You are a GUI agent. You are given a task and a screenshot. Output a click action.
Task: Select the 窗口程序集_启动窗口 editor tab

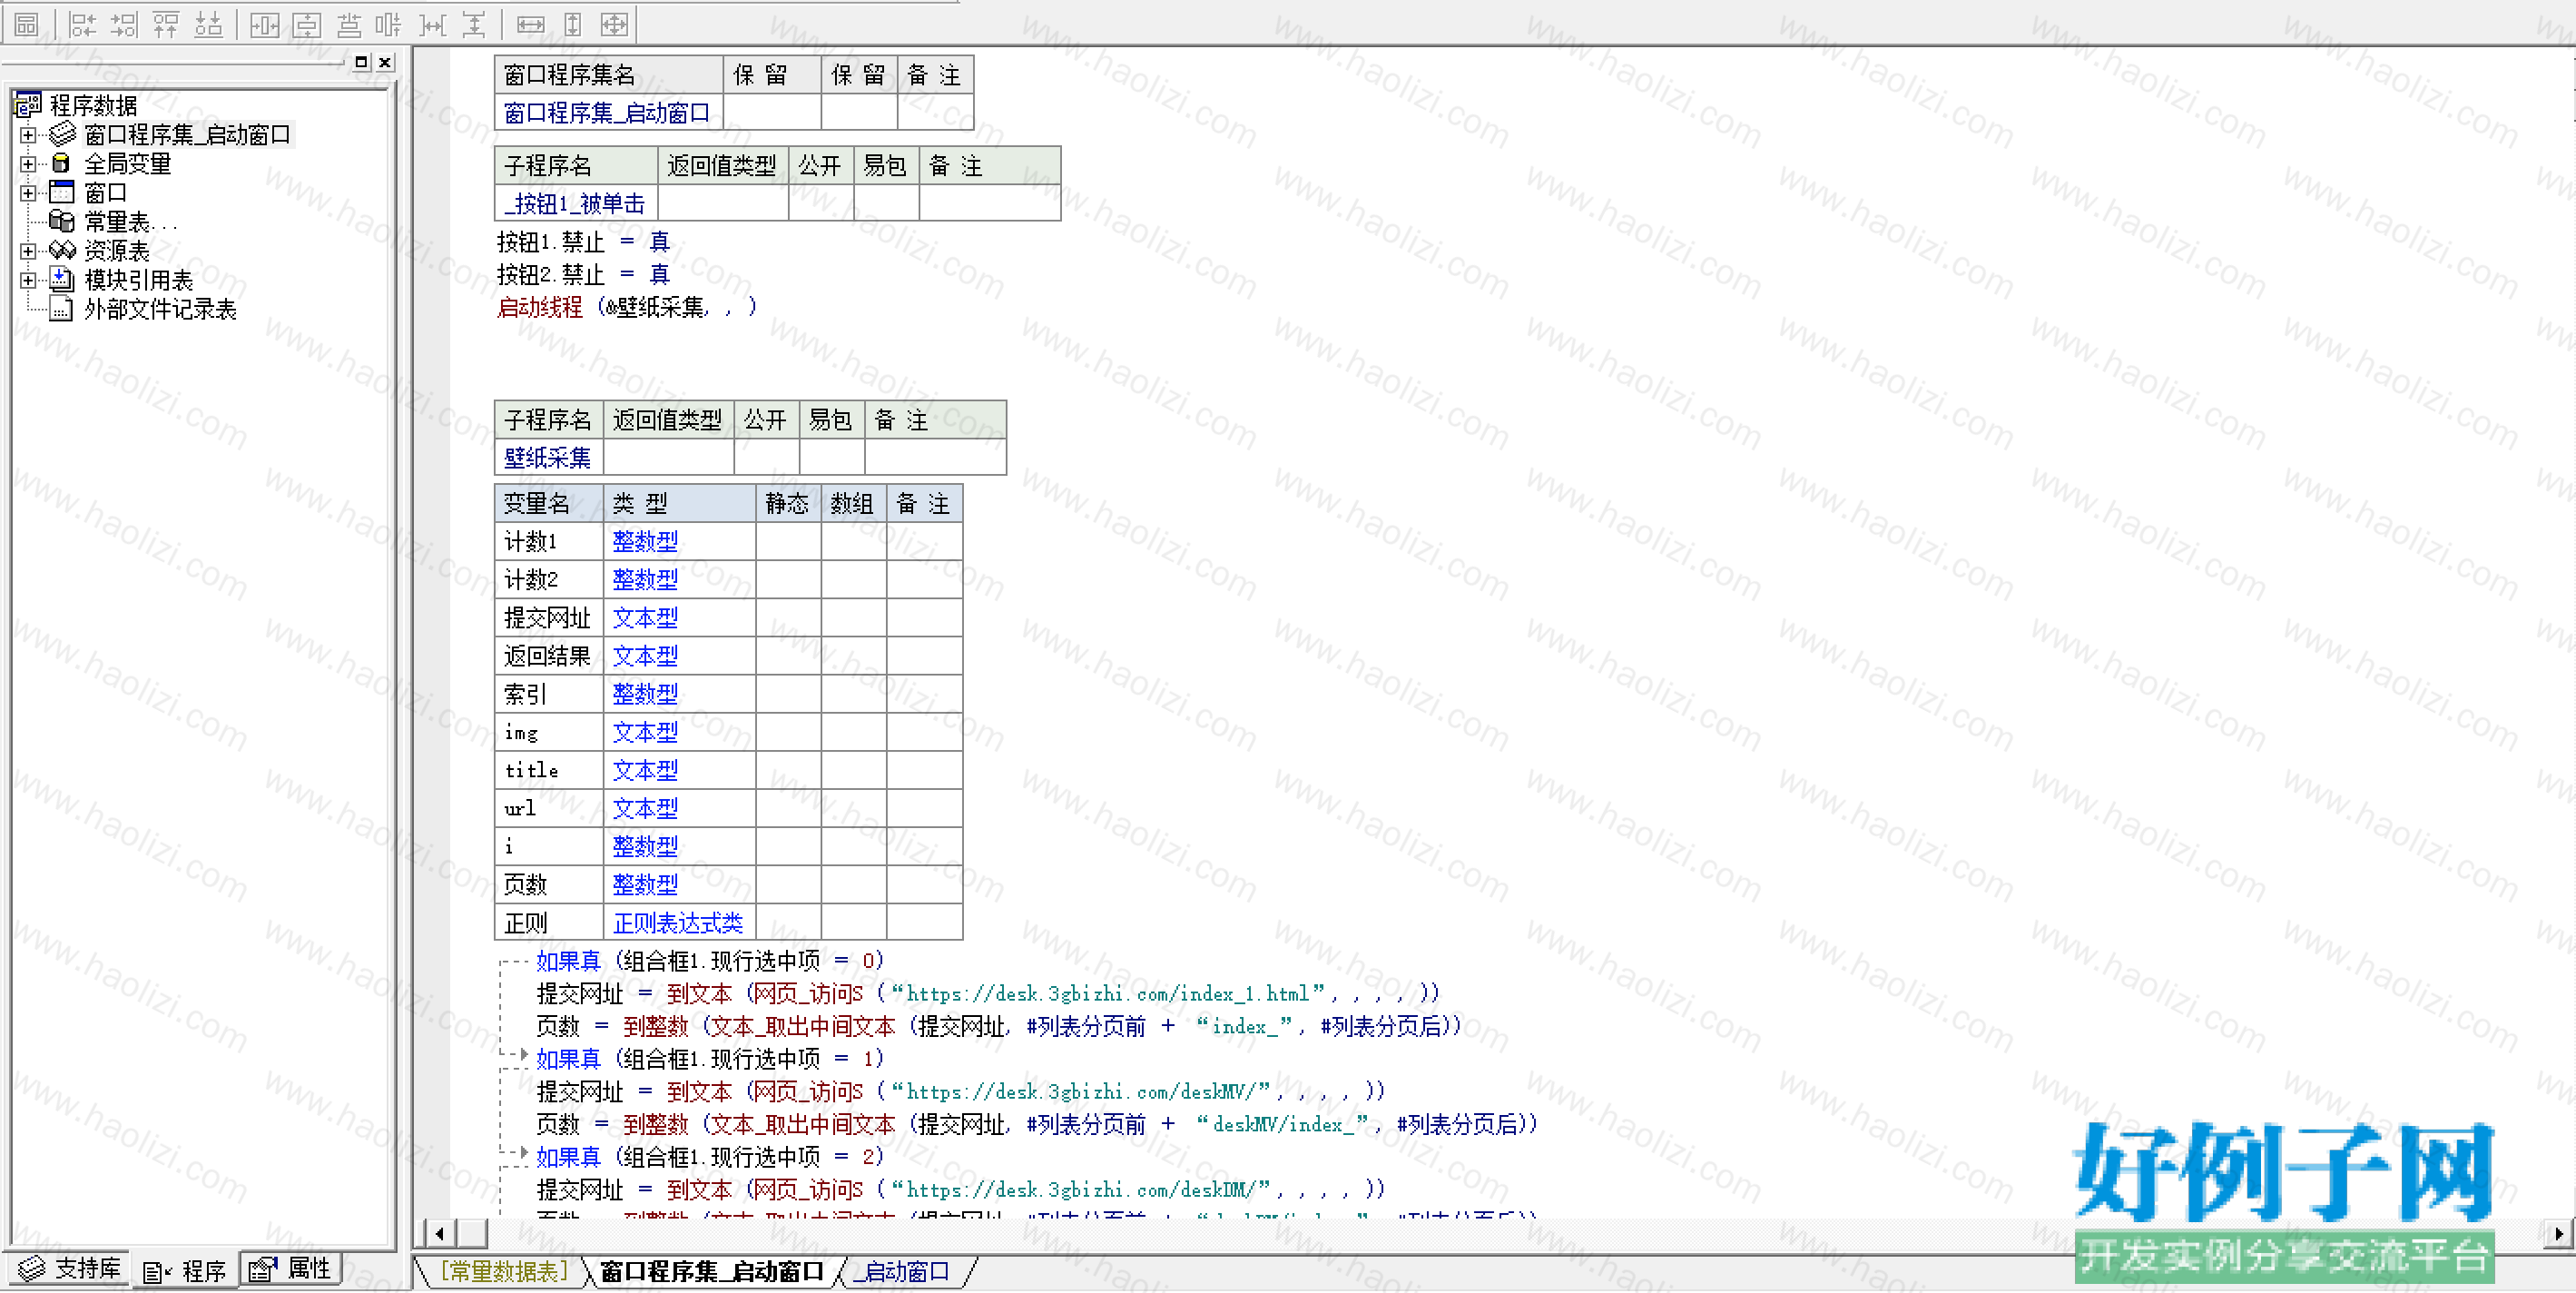712,1270
